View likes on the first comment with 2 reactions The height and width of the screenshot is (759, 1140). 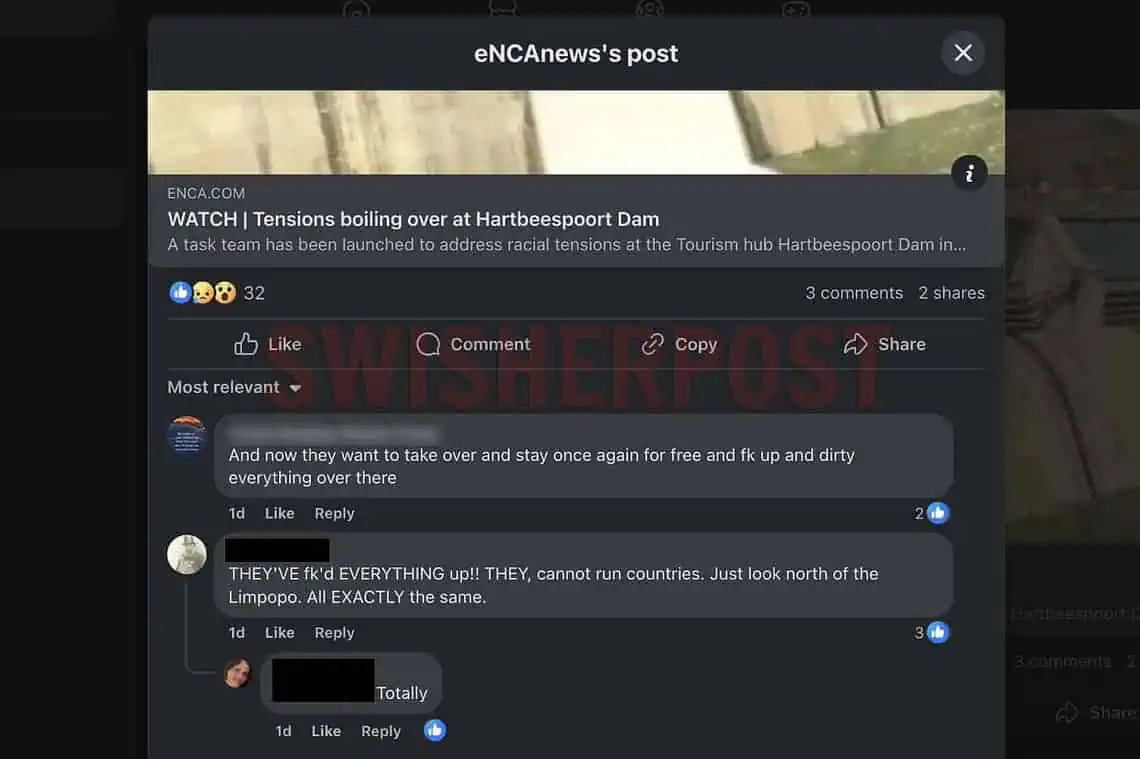tap(931, 513)
